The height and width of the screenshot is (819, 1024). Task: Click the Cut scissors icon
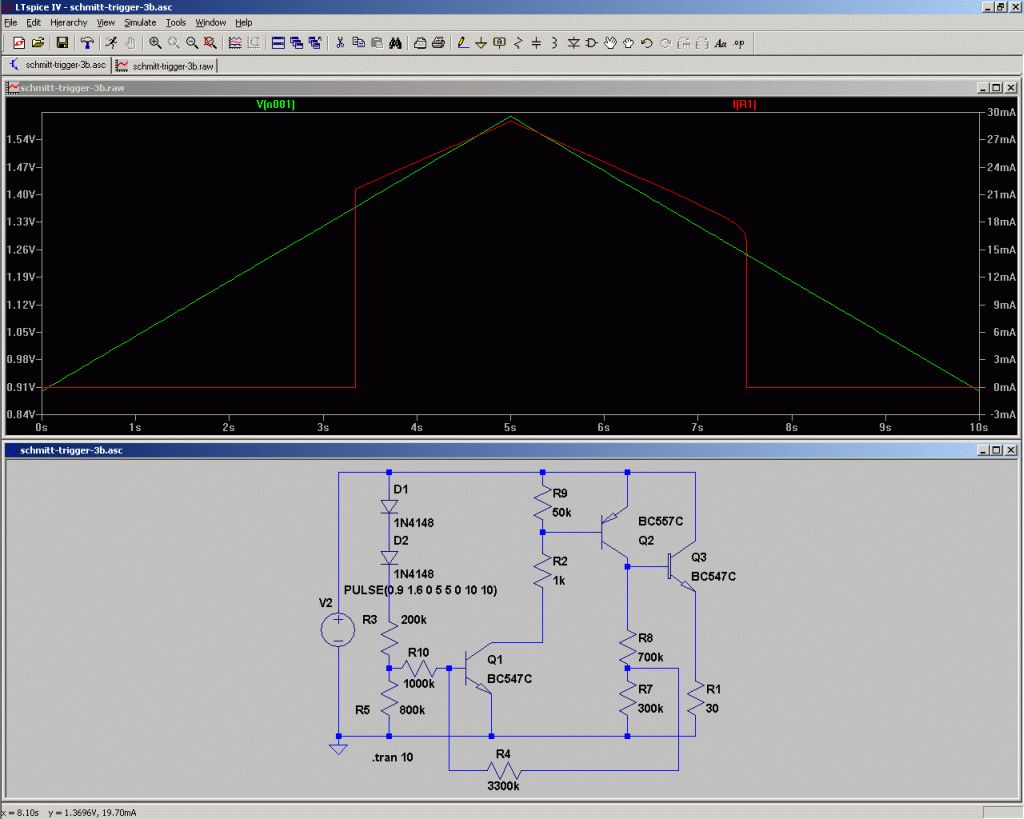pyautogui.click(x=340, y=43)
